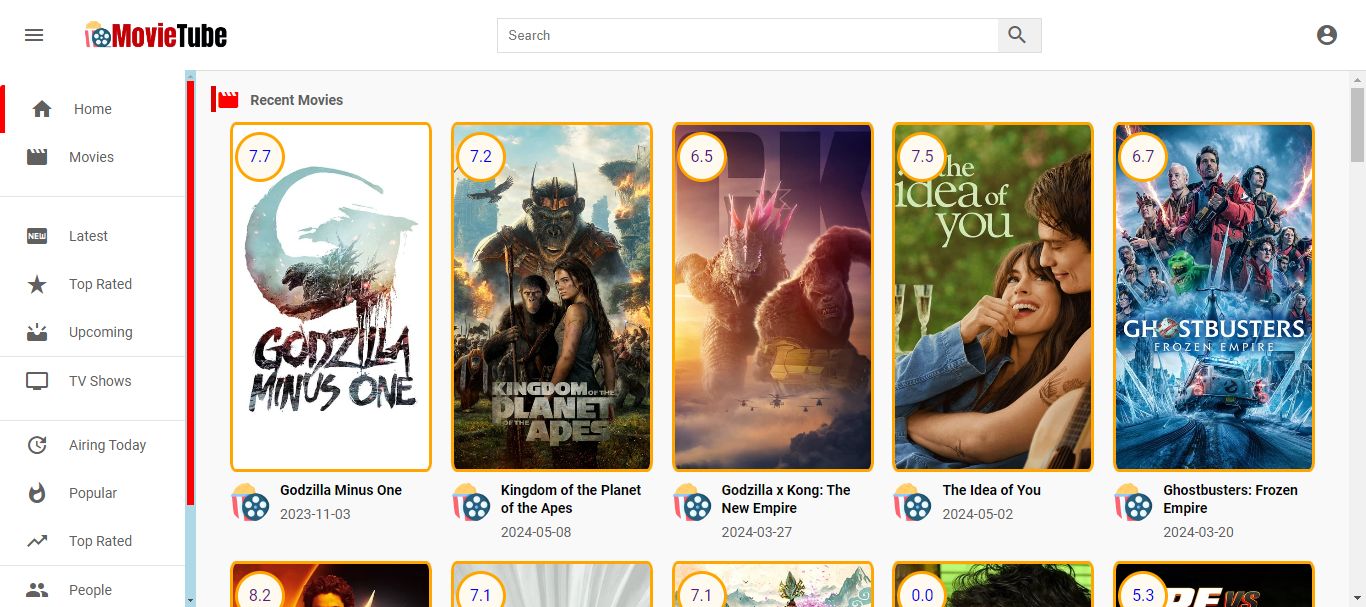Open Kingdom of the Planet of the Apes title

570,499
